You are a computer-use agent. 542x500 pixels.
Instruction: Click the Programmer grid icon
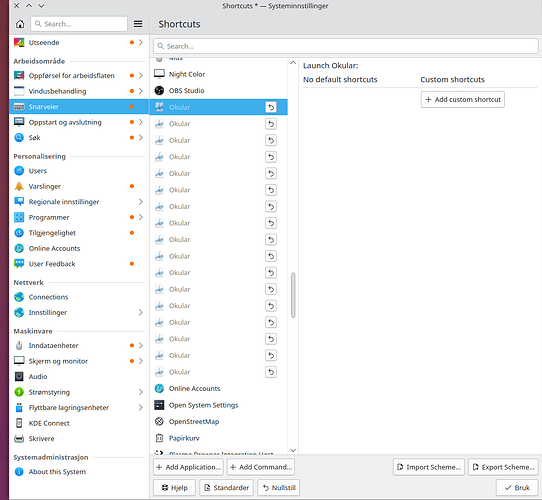[x=19, y=217]
